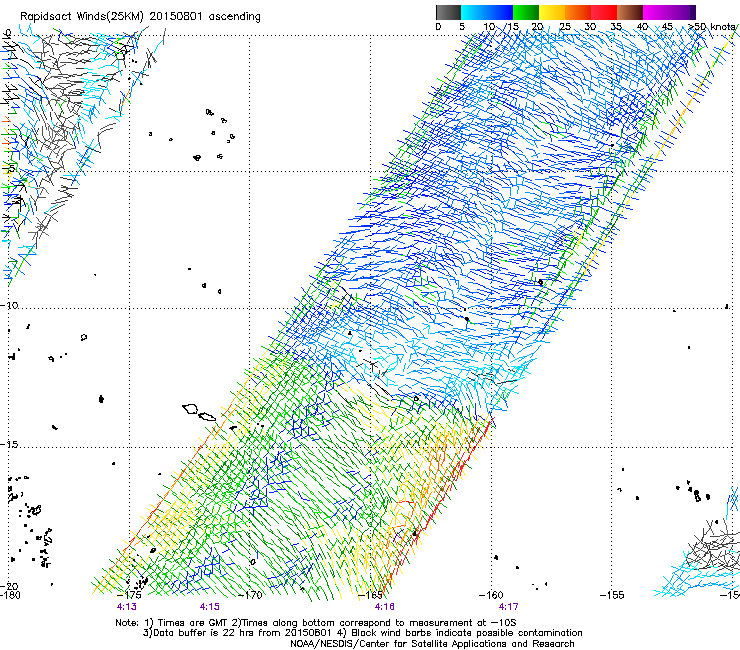Click the time label '4:15'
The width and height of the screenshot is (740, 650).
pyautogui.click(x=210, y=607)
